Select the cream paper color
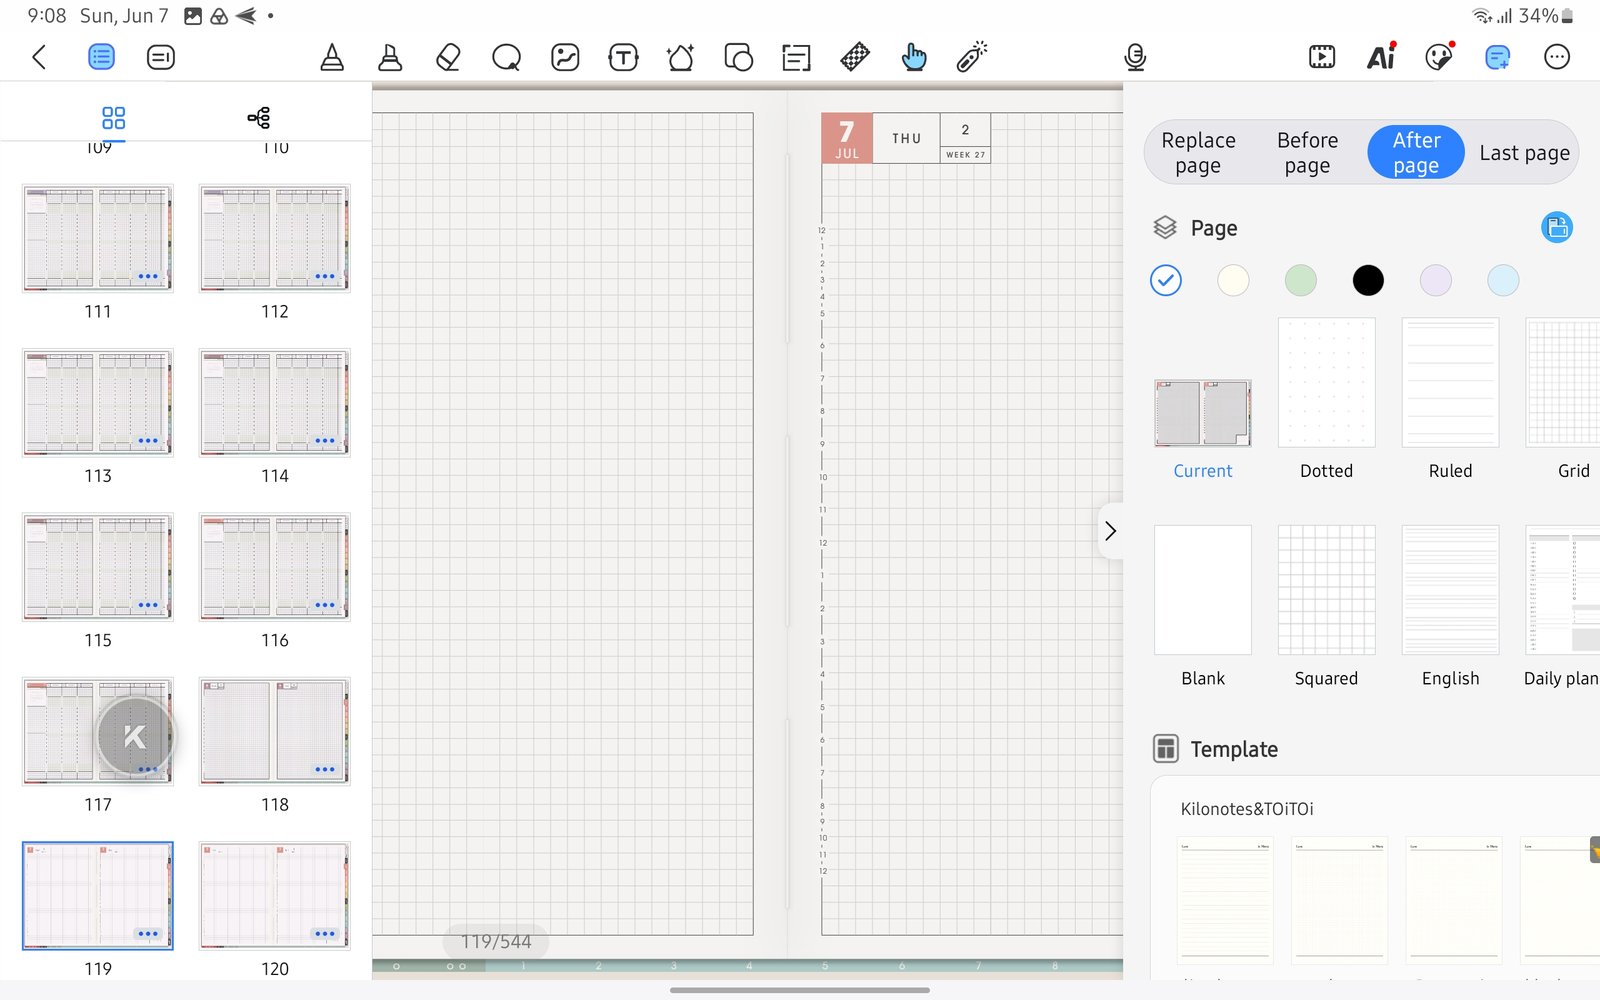The width and height of the screenshot is (1600, 1000). pos(1233,280)
